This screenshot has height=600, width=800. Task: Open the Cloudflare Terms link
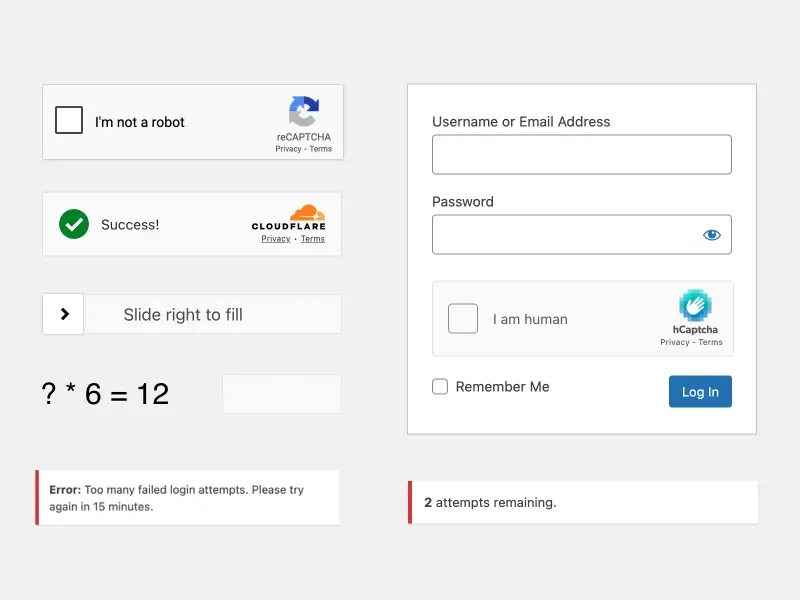pos(313,239)
